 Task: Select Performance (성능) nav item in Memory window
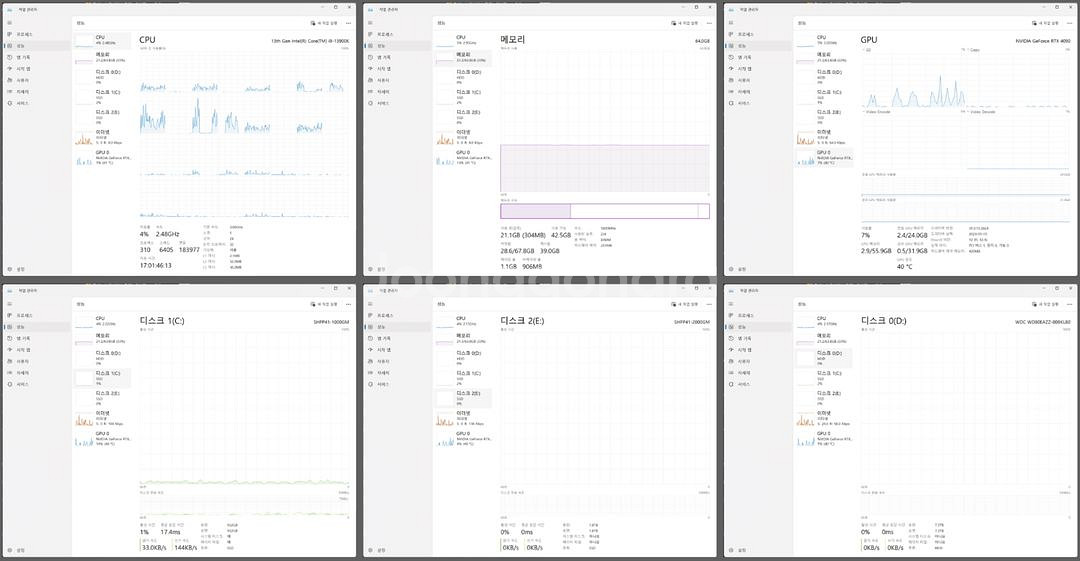tap(397, 45)
